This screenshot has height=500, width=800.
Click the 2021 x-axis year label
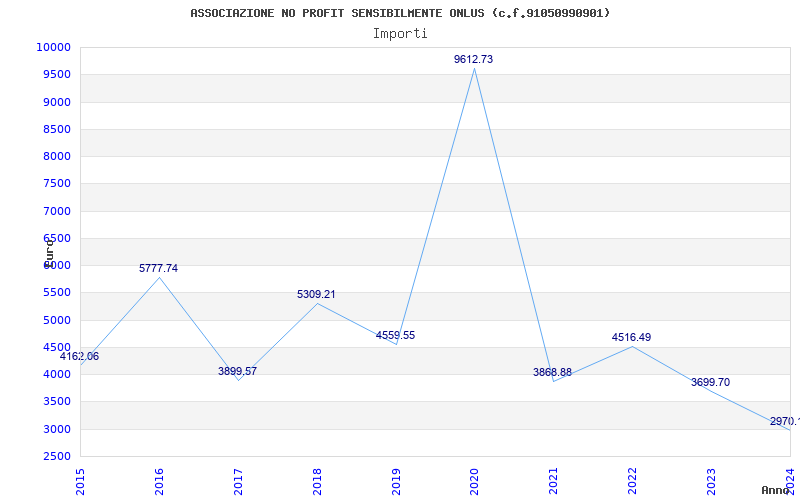click(554, 482)
